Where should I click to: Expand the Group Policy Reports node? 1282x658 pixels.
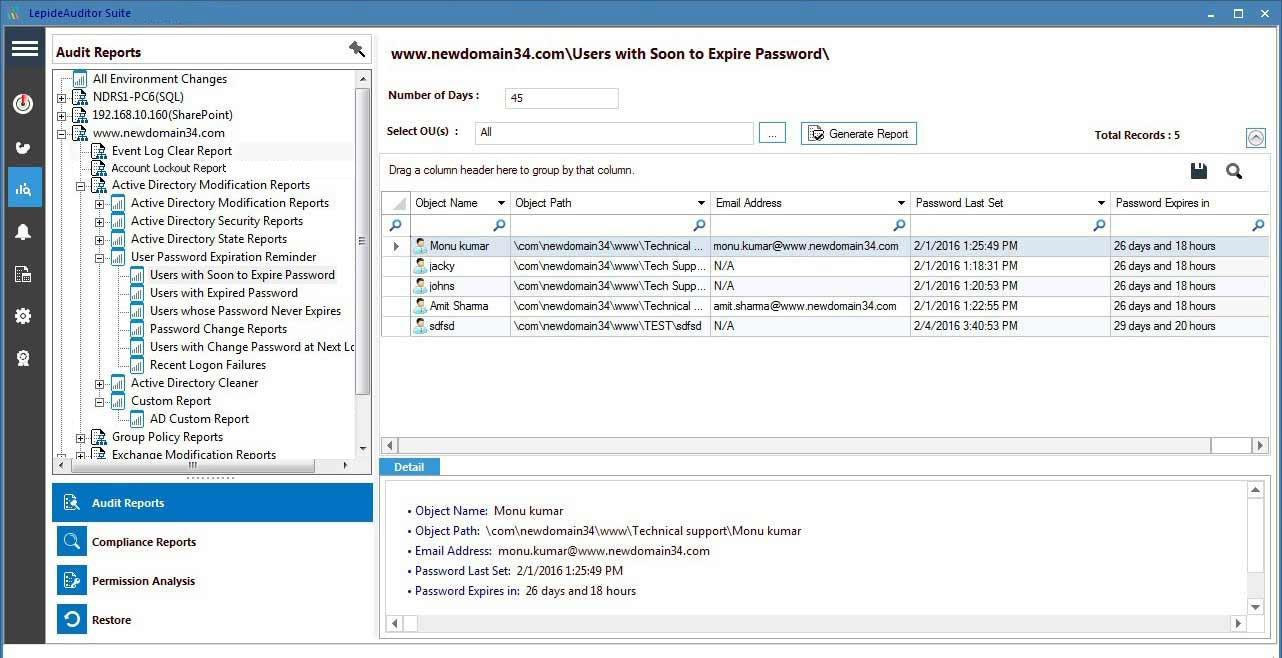coord(81,437)
